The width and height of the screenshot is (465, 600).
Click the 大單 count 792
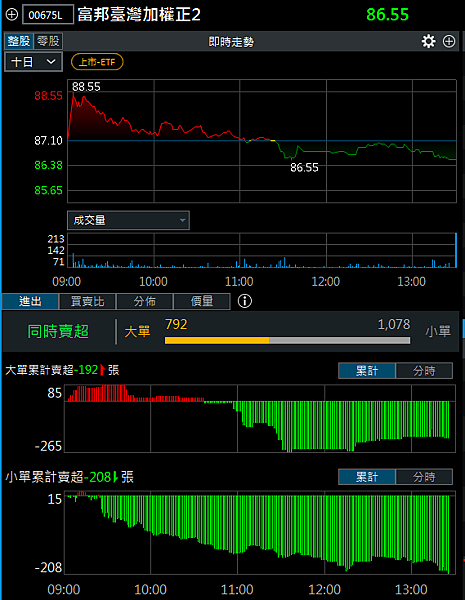176,324
